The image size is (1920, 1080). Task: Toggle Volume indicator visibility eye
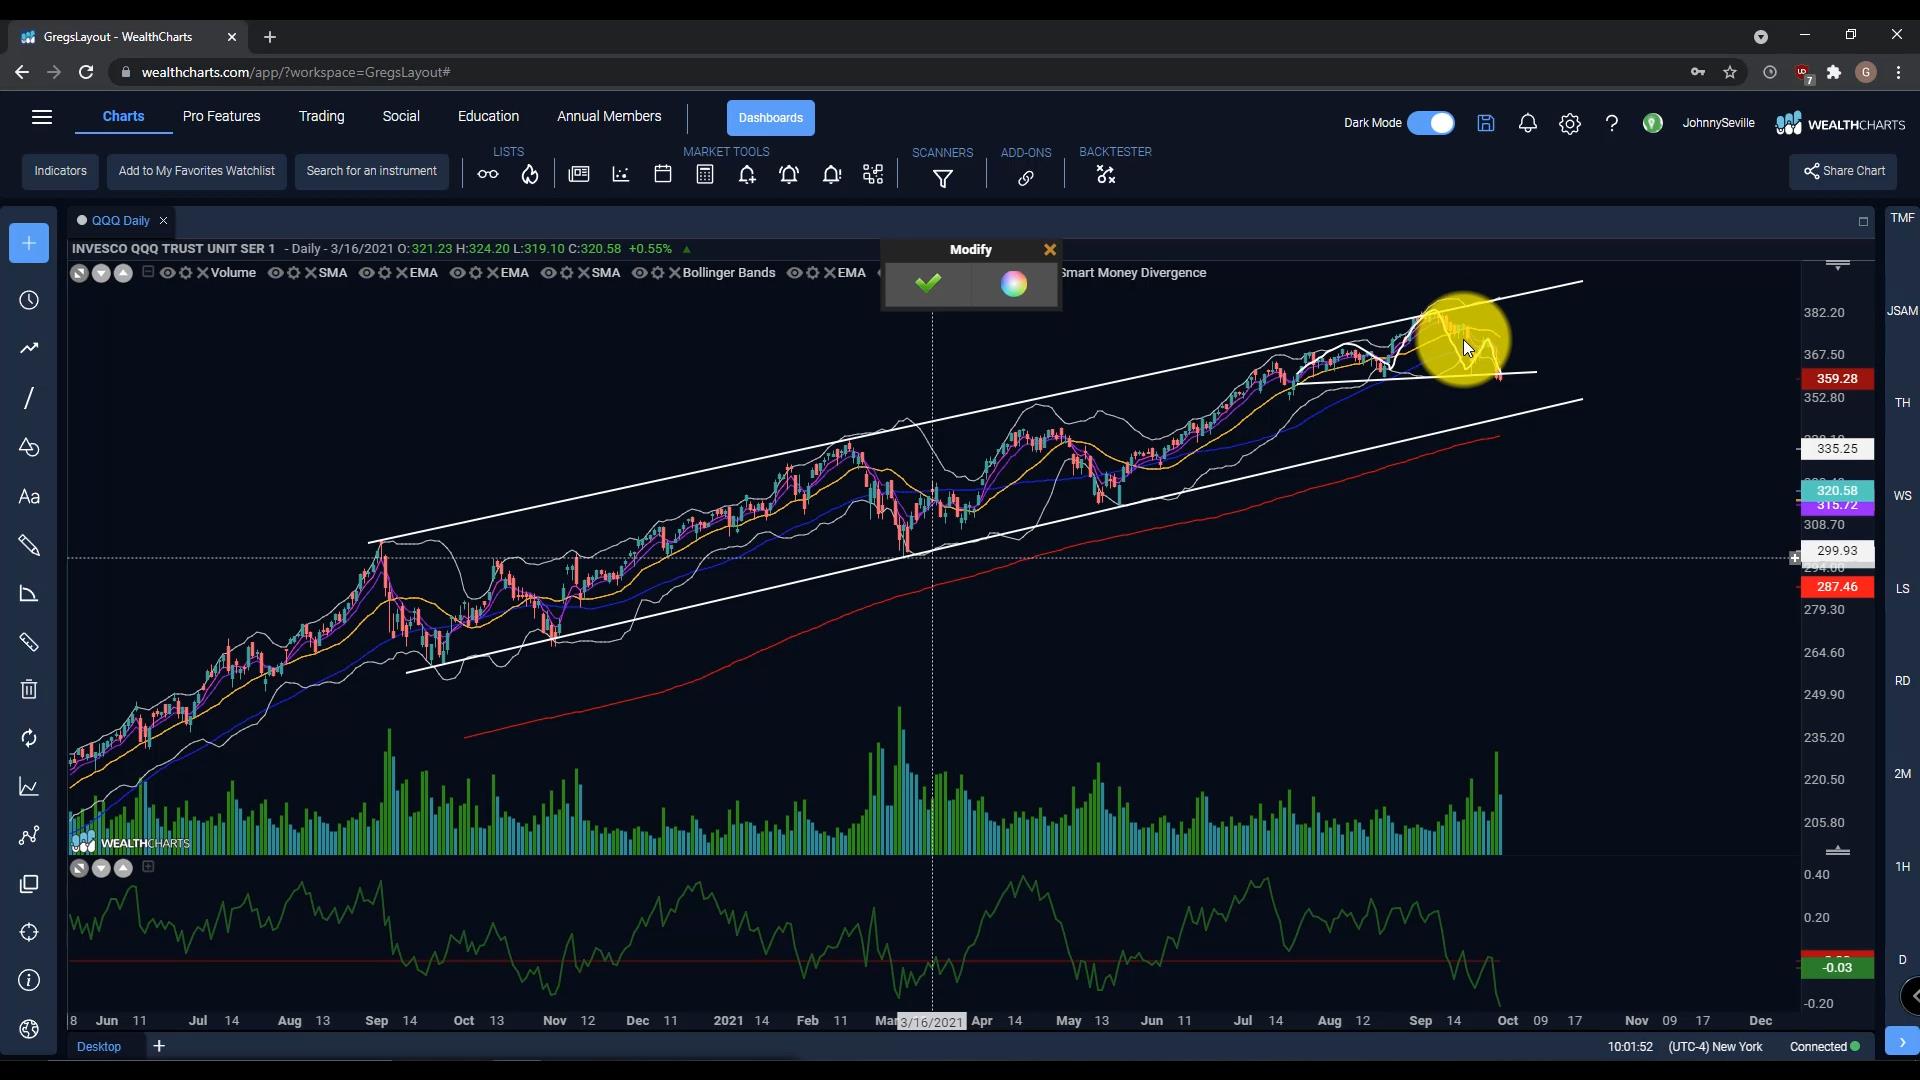click(x=168, y=273)
